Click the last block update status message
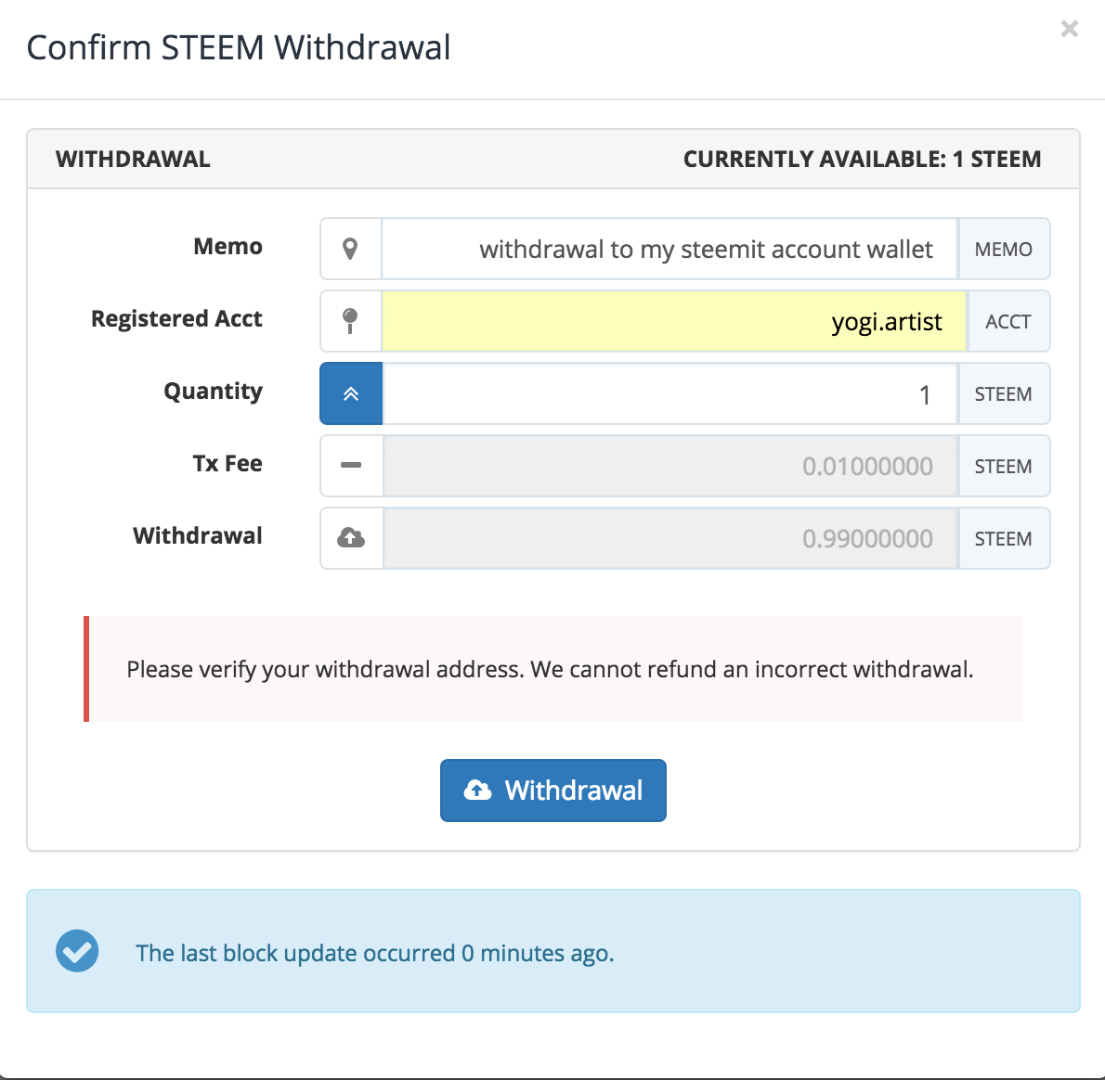 [375, 953]
